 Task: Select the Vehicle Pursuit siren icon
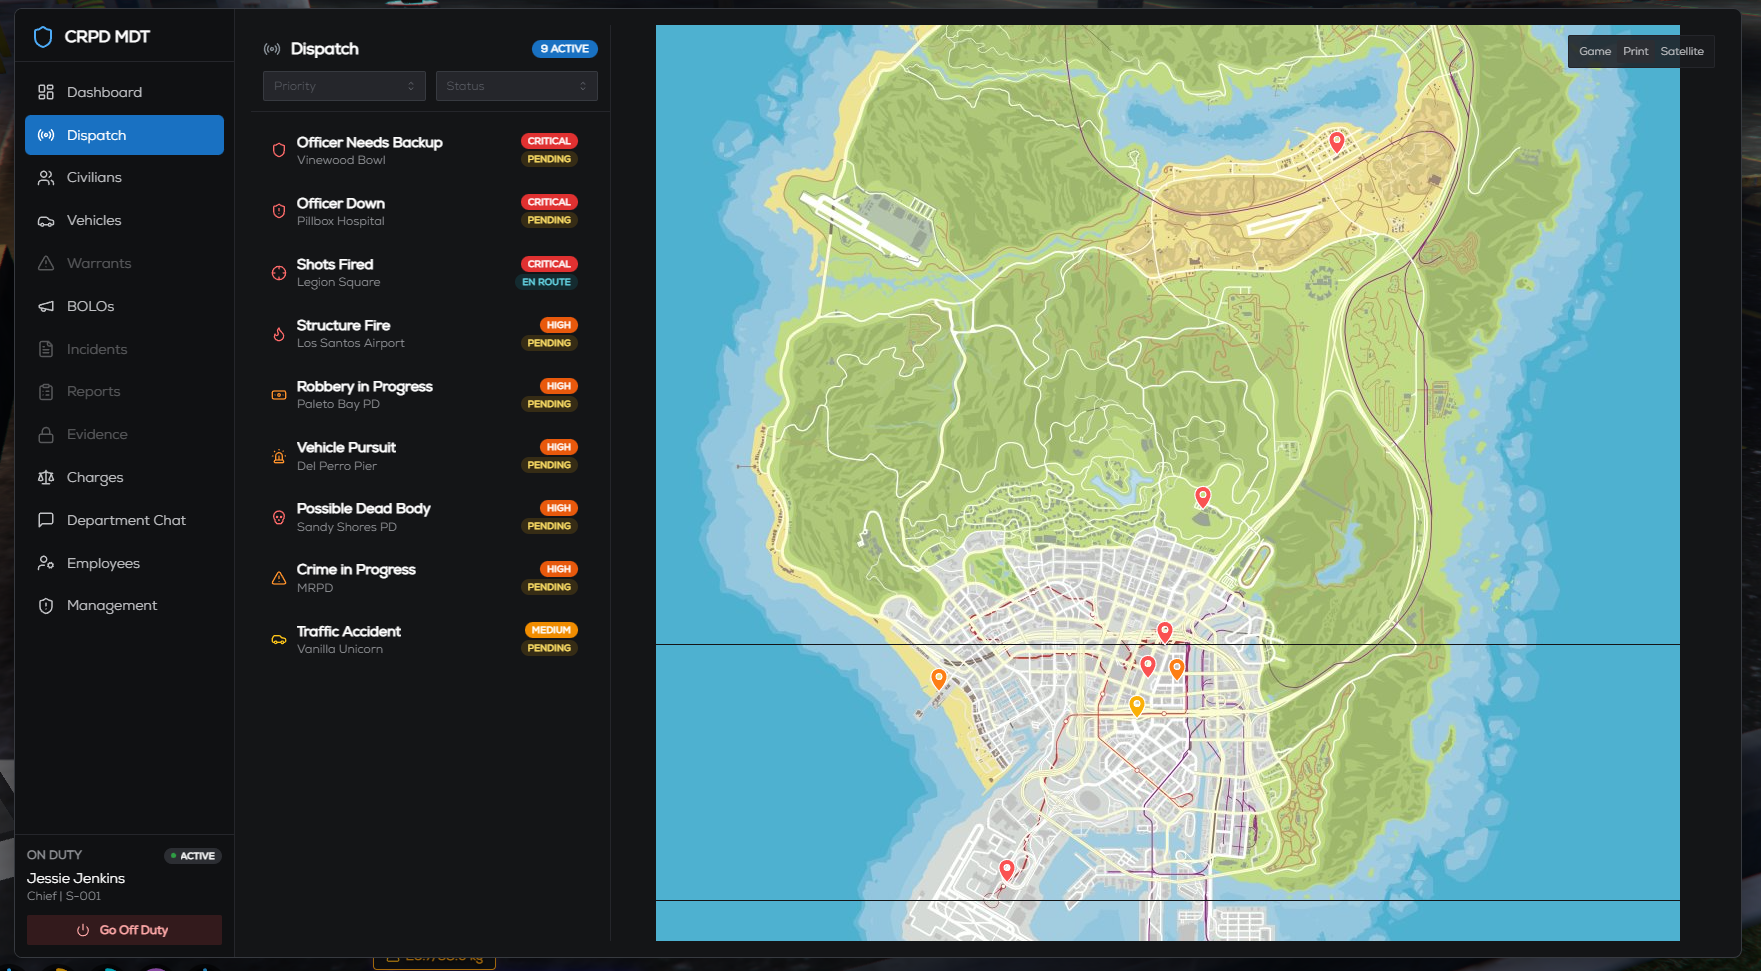(279, 456)
